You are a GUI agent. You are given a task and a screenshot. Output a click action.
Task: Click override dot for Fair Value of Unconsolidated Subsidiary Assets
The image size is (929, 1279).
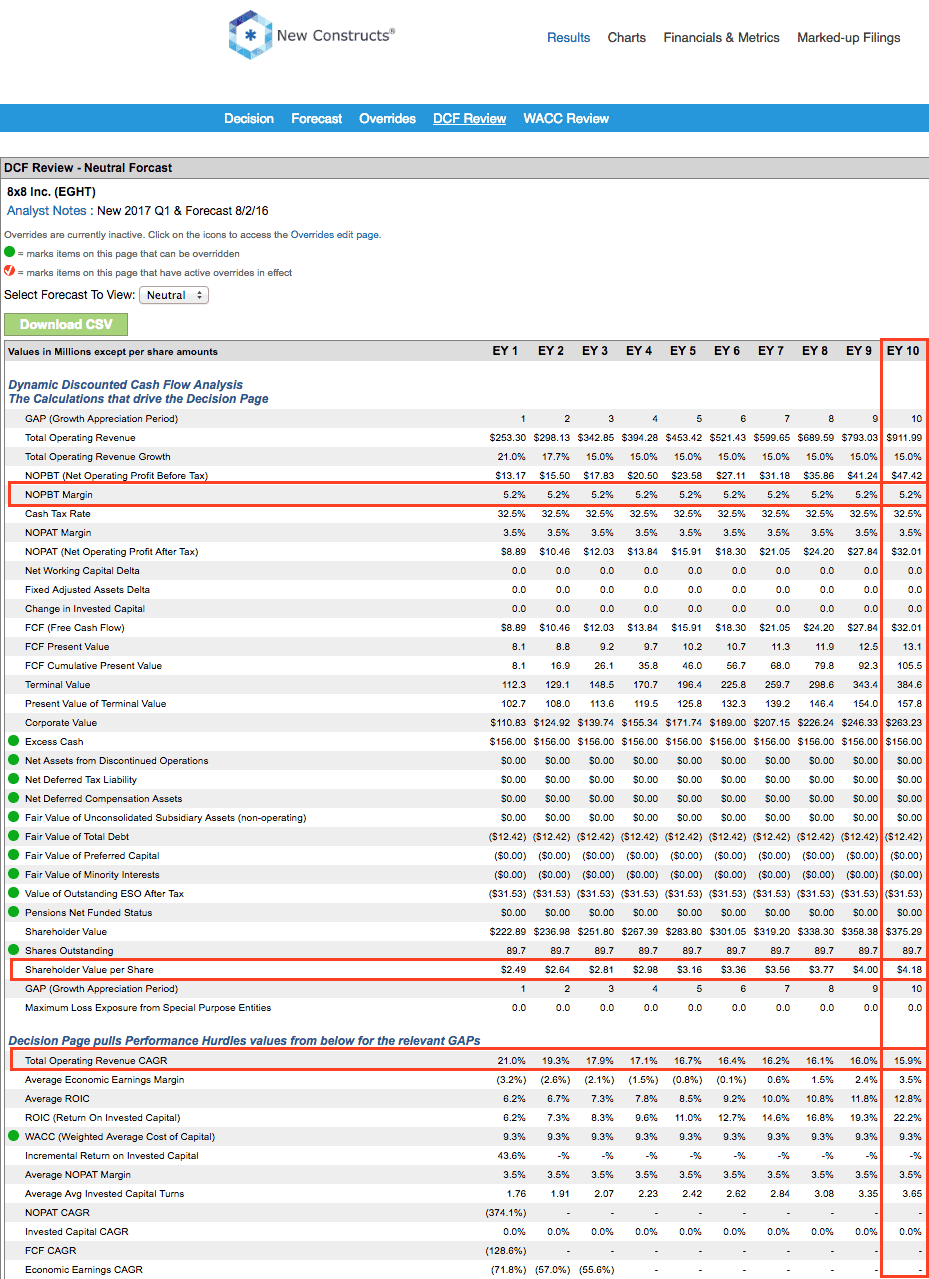coord(13,817)
